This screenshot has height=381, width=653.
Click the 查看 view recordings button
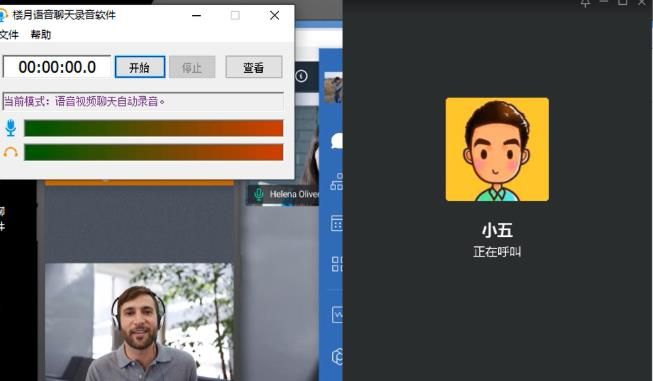(254, 67)
